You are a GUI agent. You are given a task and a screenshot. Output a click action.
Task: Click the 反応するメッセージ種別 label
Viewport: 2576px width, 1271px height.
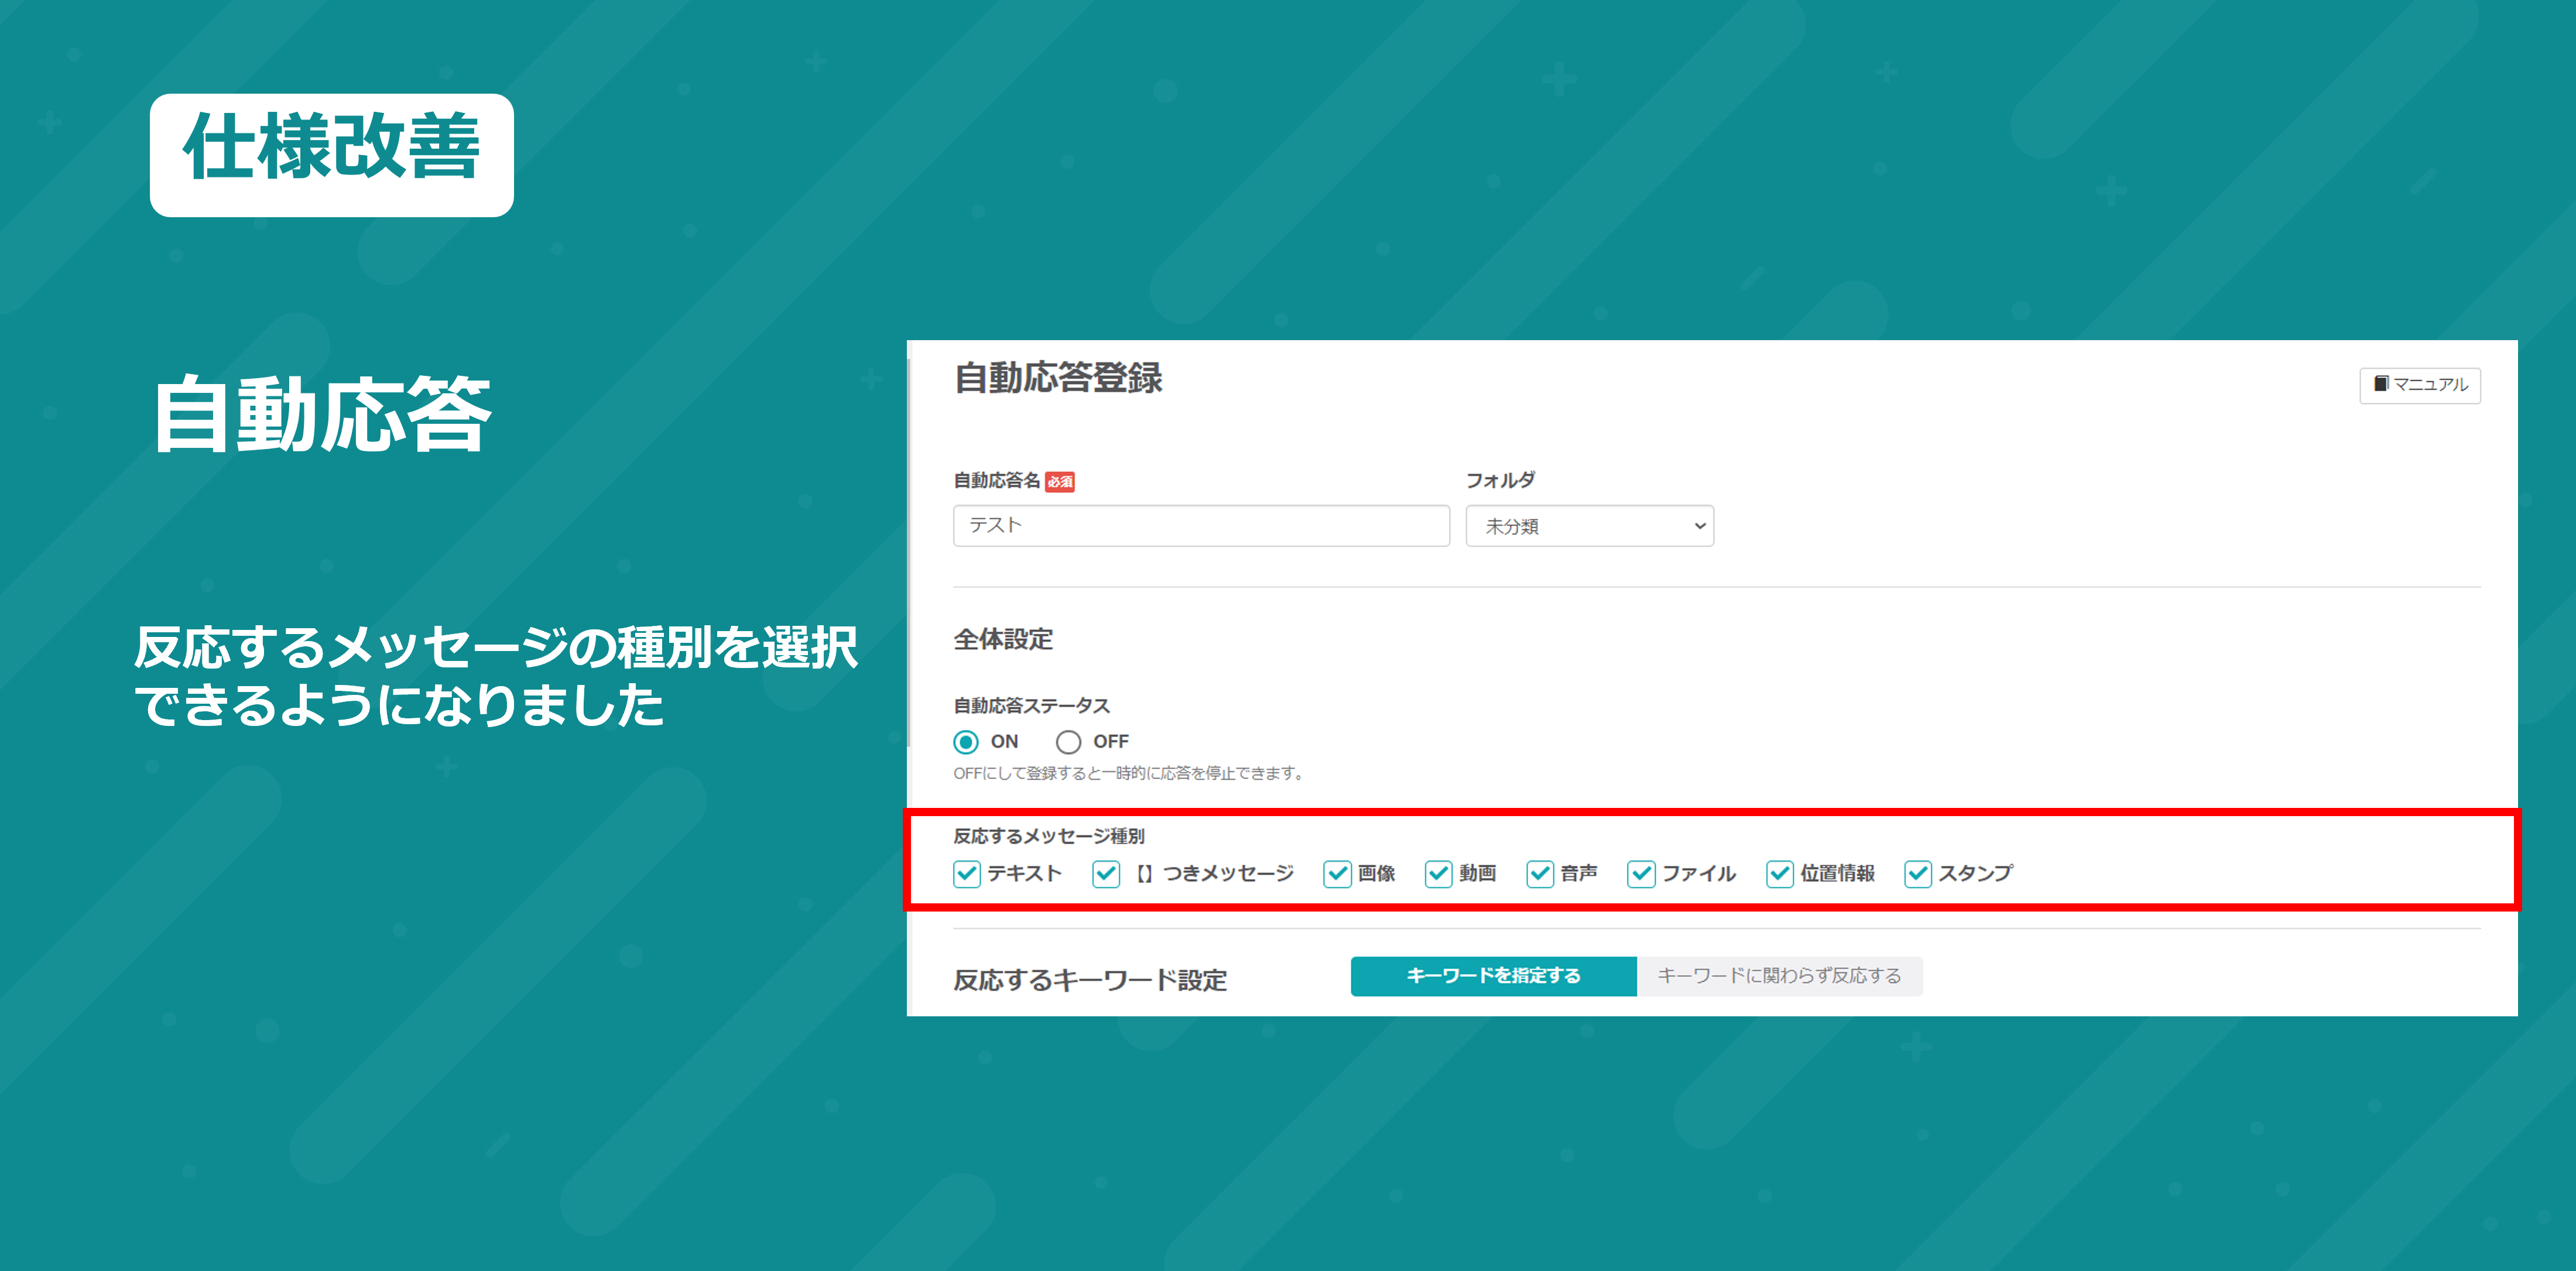[1049, 836]
